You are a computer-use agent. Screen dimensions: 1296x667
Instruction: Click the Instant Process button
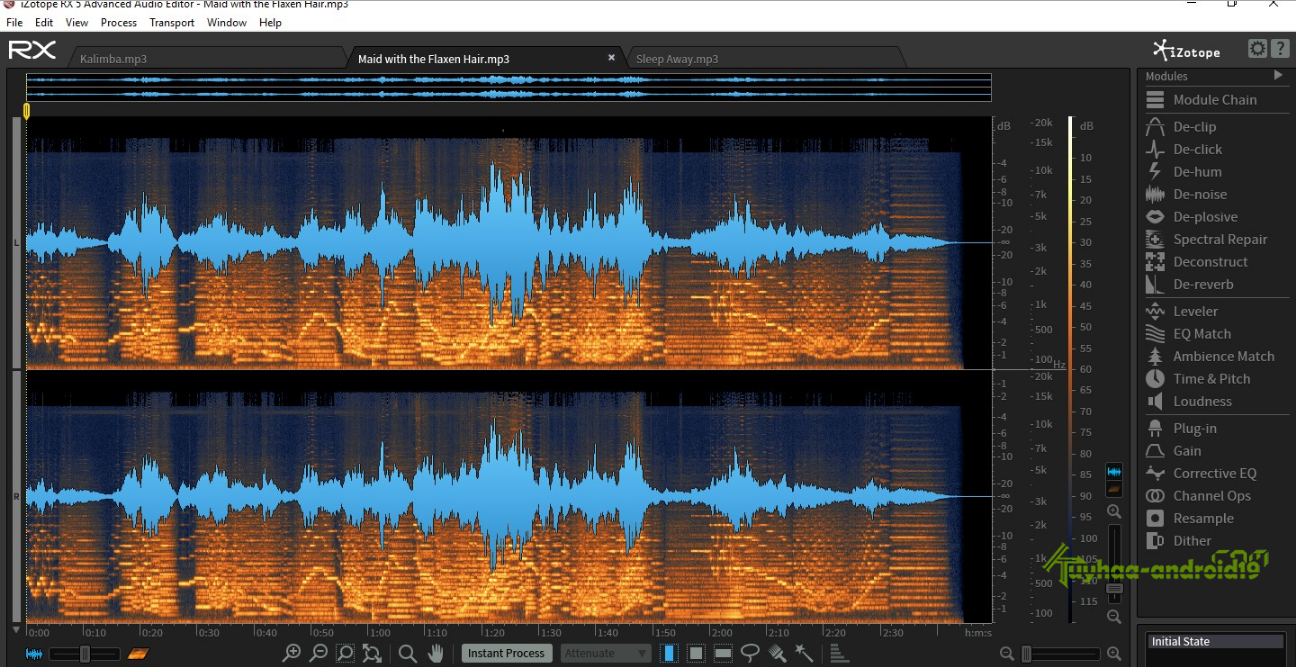tap(506, 653)
